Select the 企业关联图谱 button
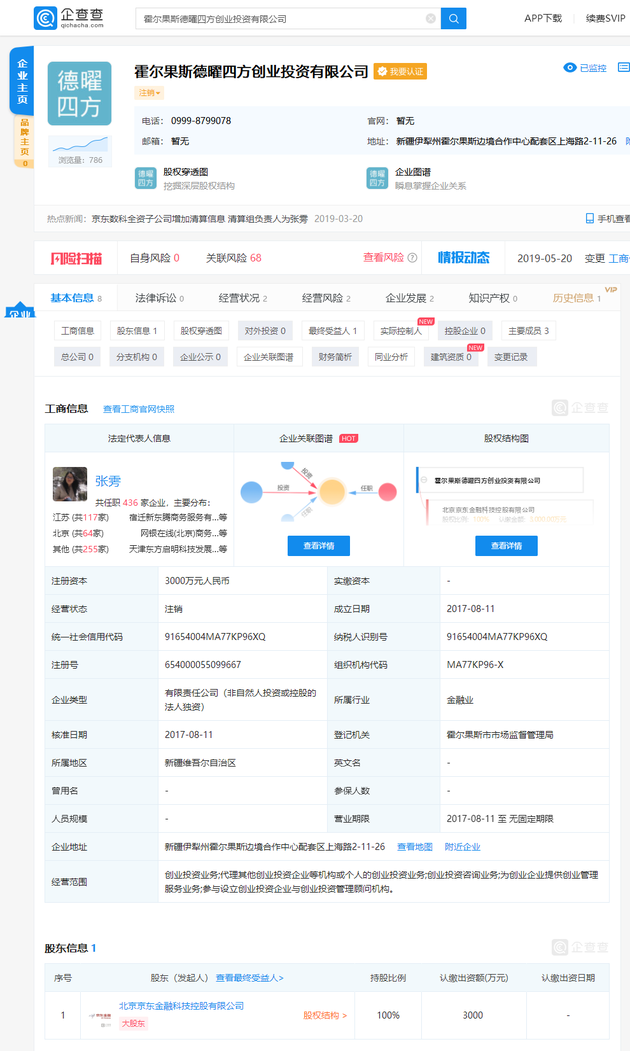This screenshot has height=1051, width=630. tap(269, 357)
